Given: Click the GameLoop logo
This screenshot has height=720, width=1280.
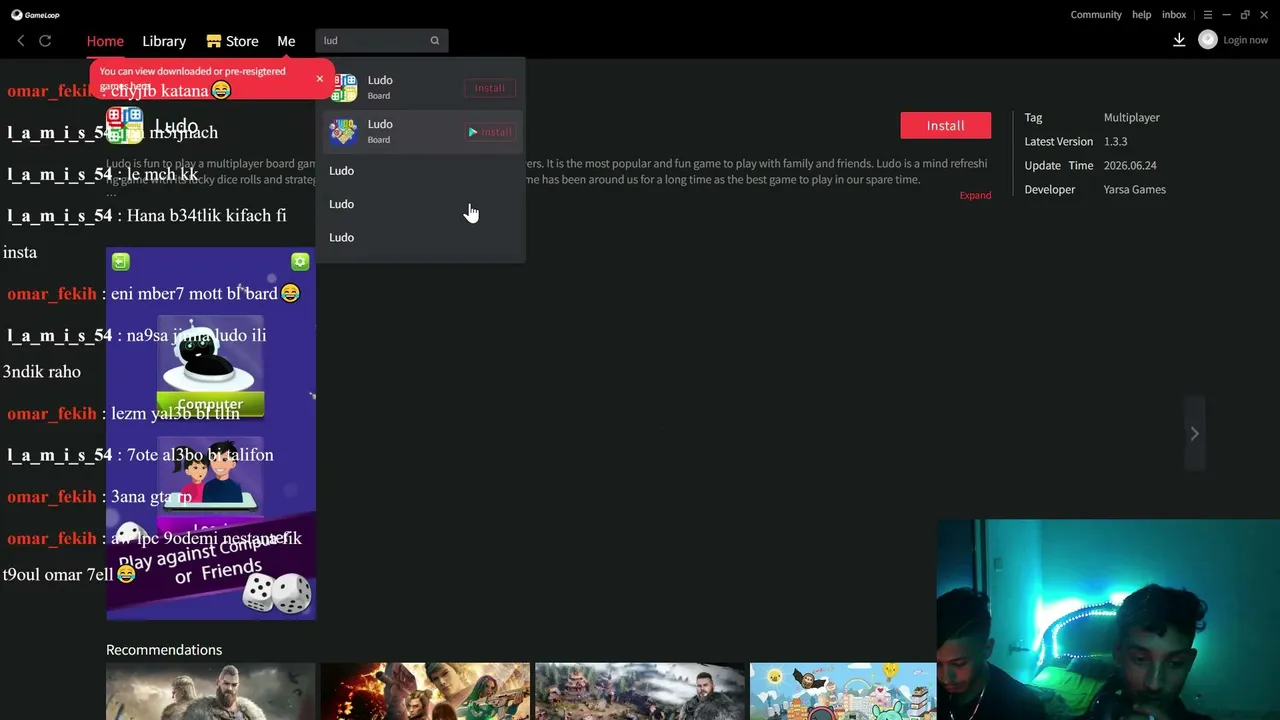Looking at the screenshot, I should tap(36, 15).
